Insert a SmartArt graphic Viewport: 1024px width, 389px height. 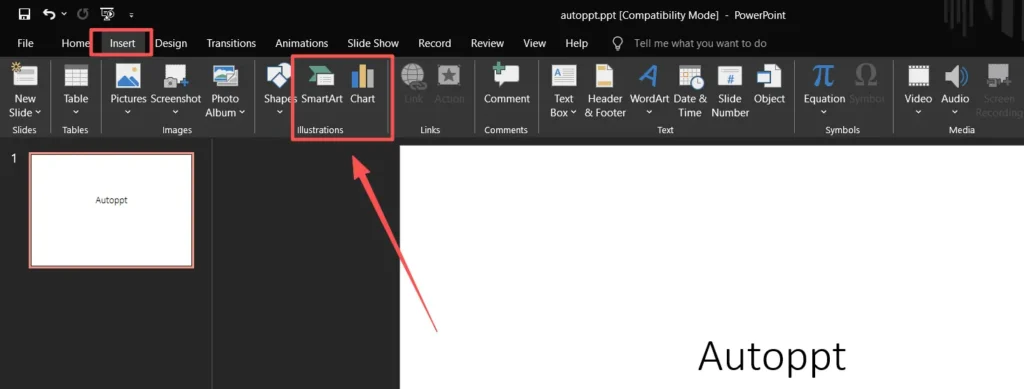[321, 84]
